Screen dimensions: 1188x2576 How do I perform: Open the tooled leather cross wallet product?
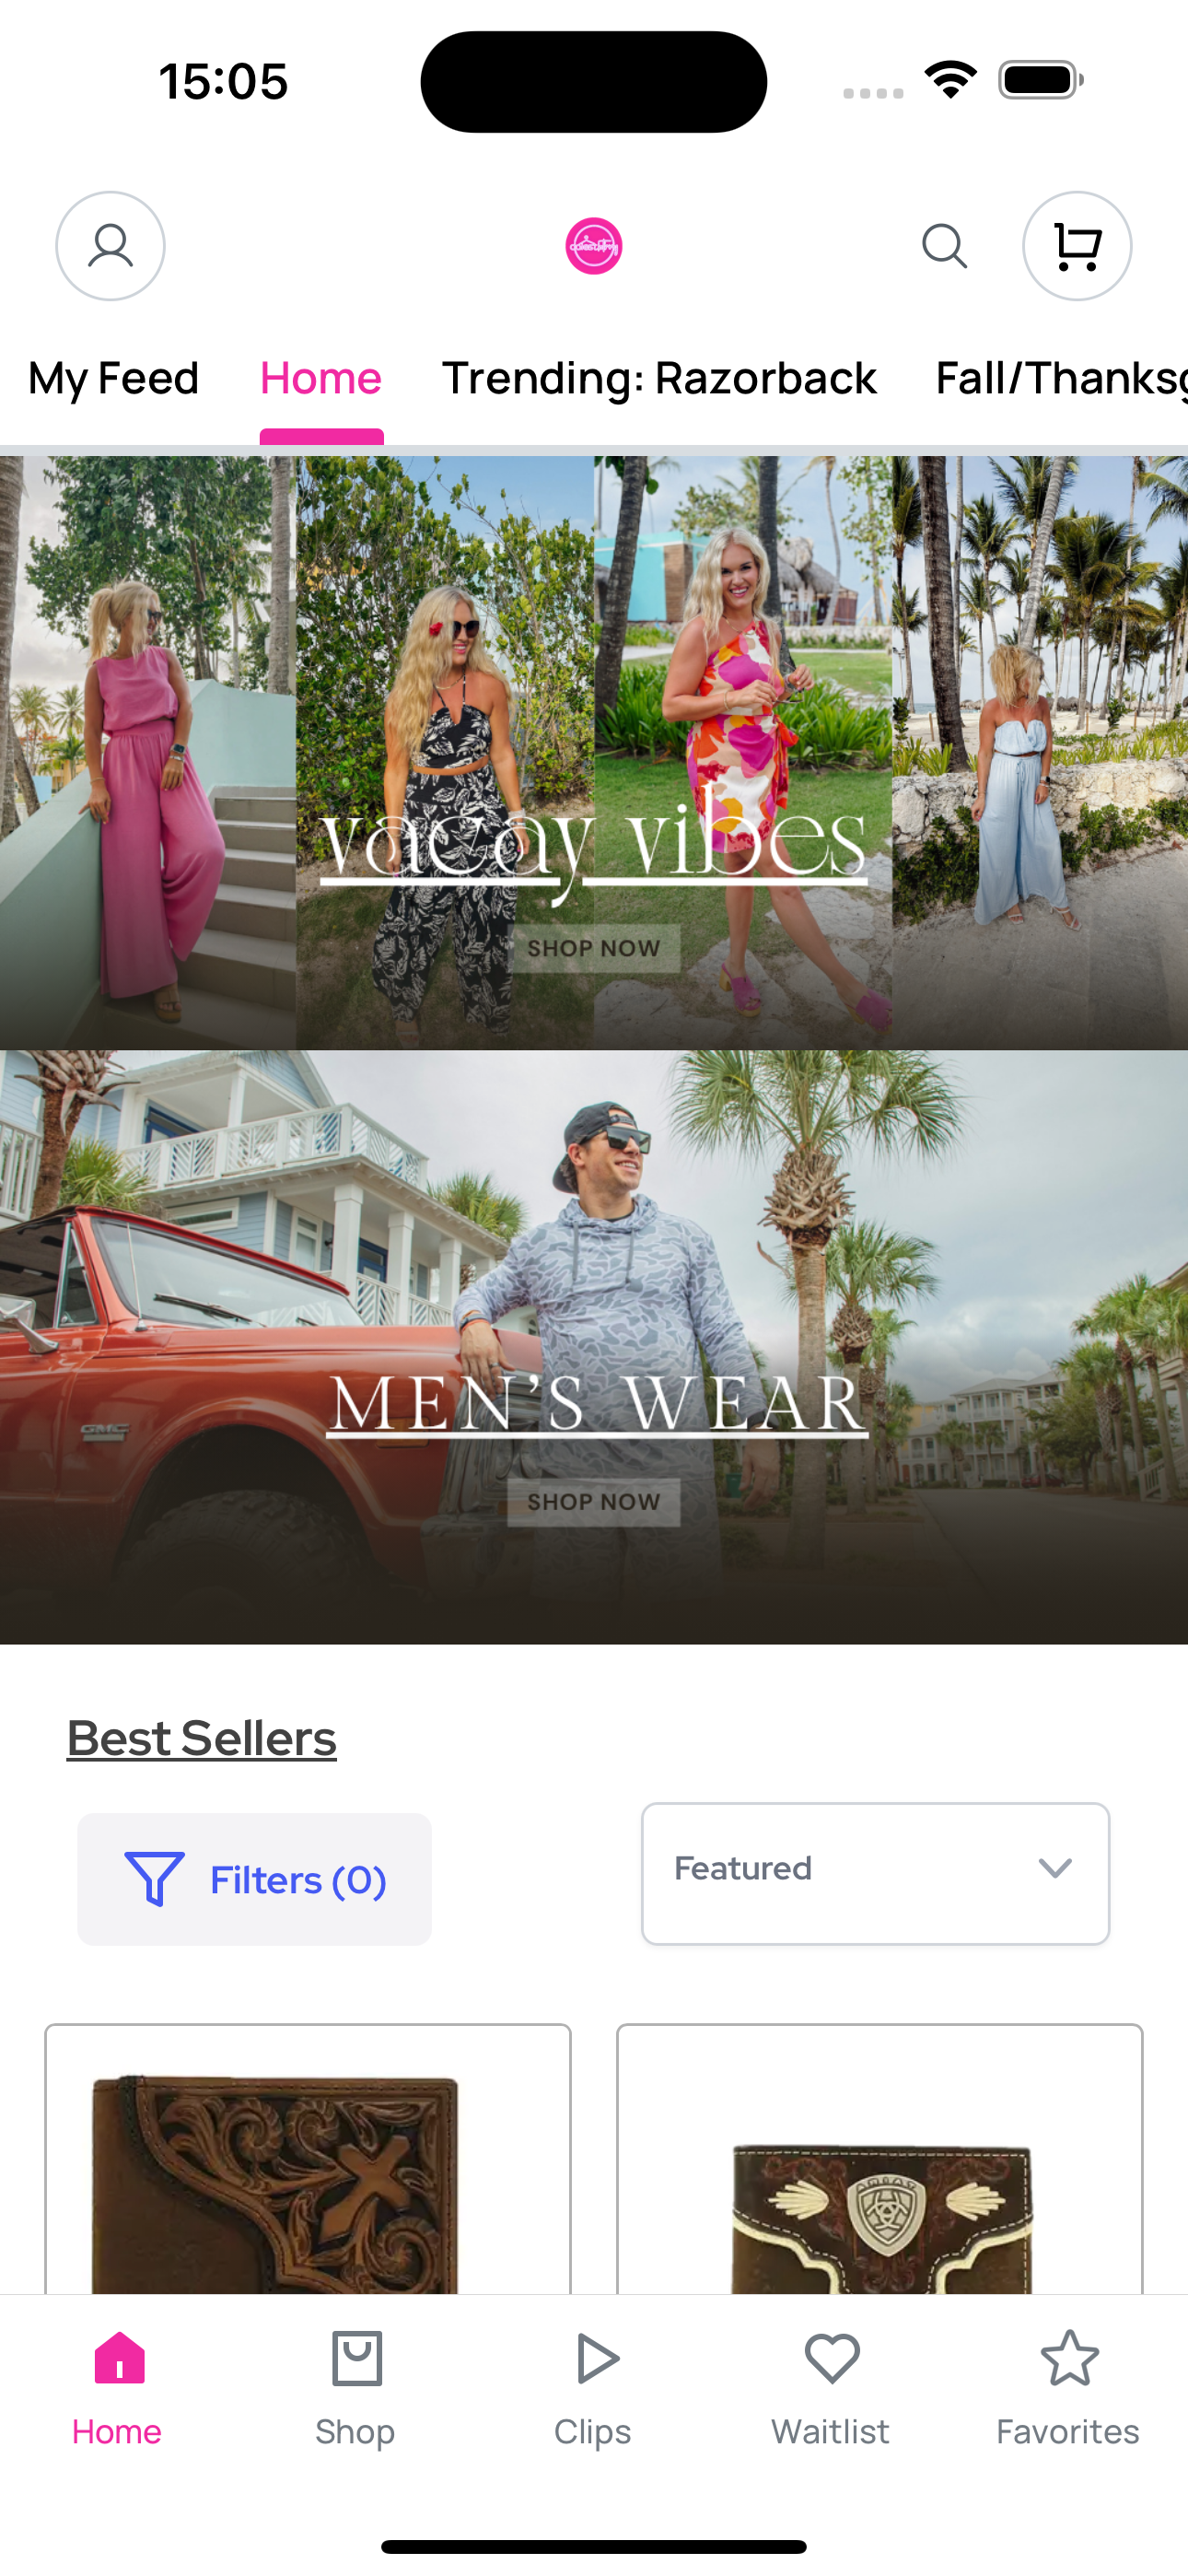(x=308, y=2159)
